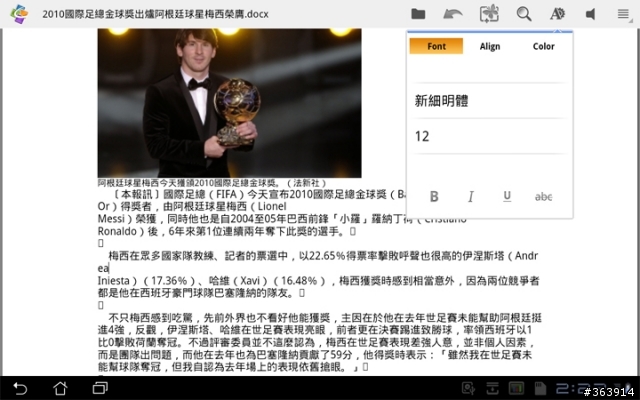Select the Font tab
Screen dimensions: 640x400
436,46
